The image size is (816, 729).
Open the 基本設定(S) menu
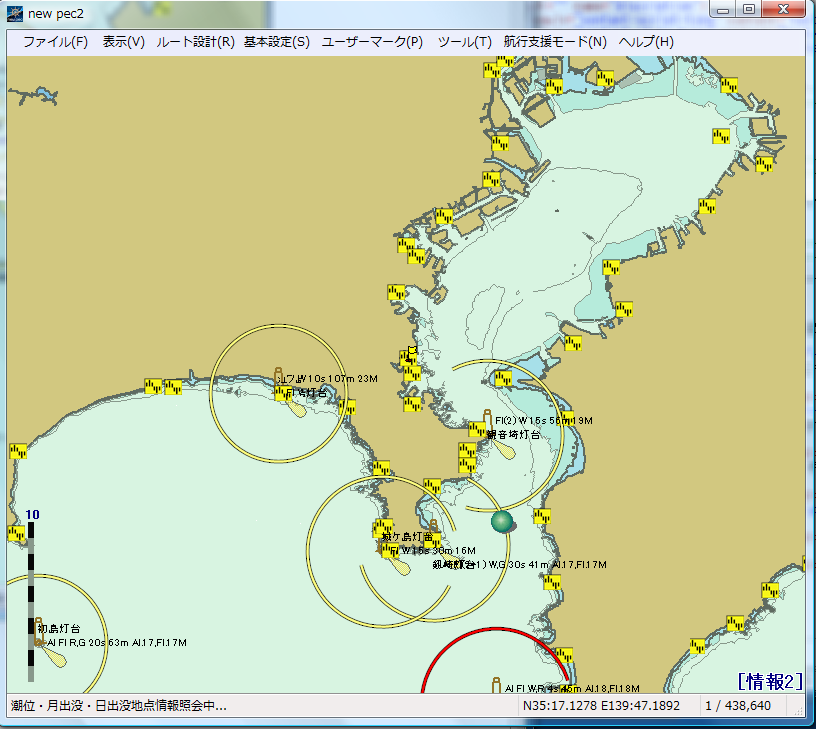[276, 42]
